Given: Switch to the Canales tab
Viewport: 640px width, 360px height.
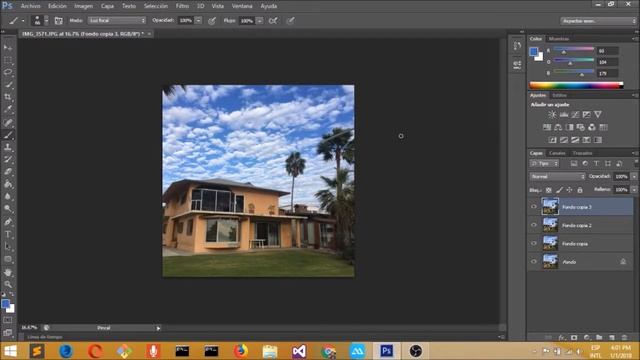Looking at the screenshot, I should tap(557, 153).
